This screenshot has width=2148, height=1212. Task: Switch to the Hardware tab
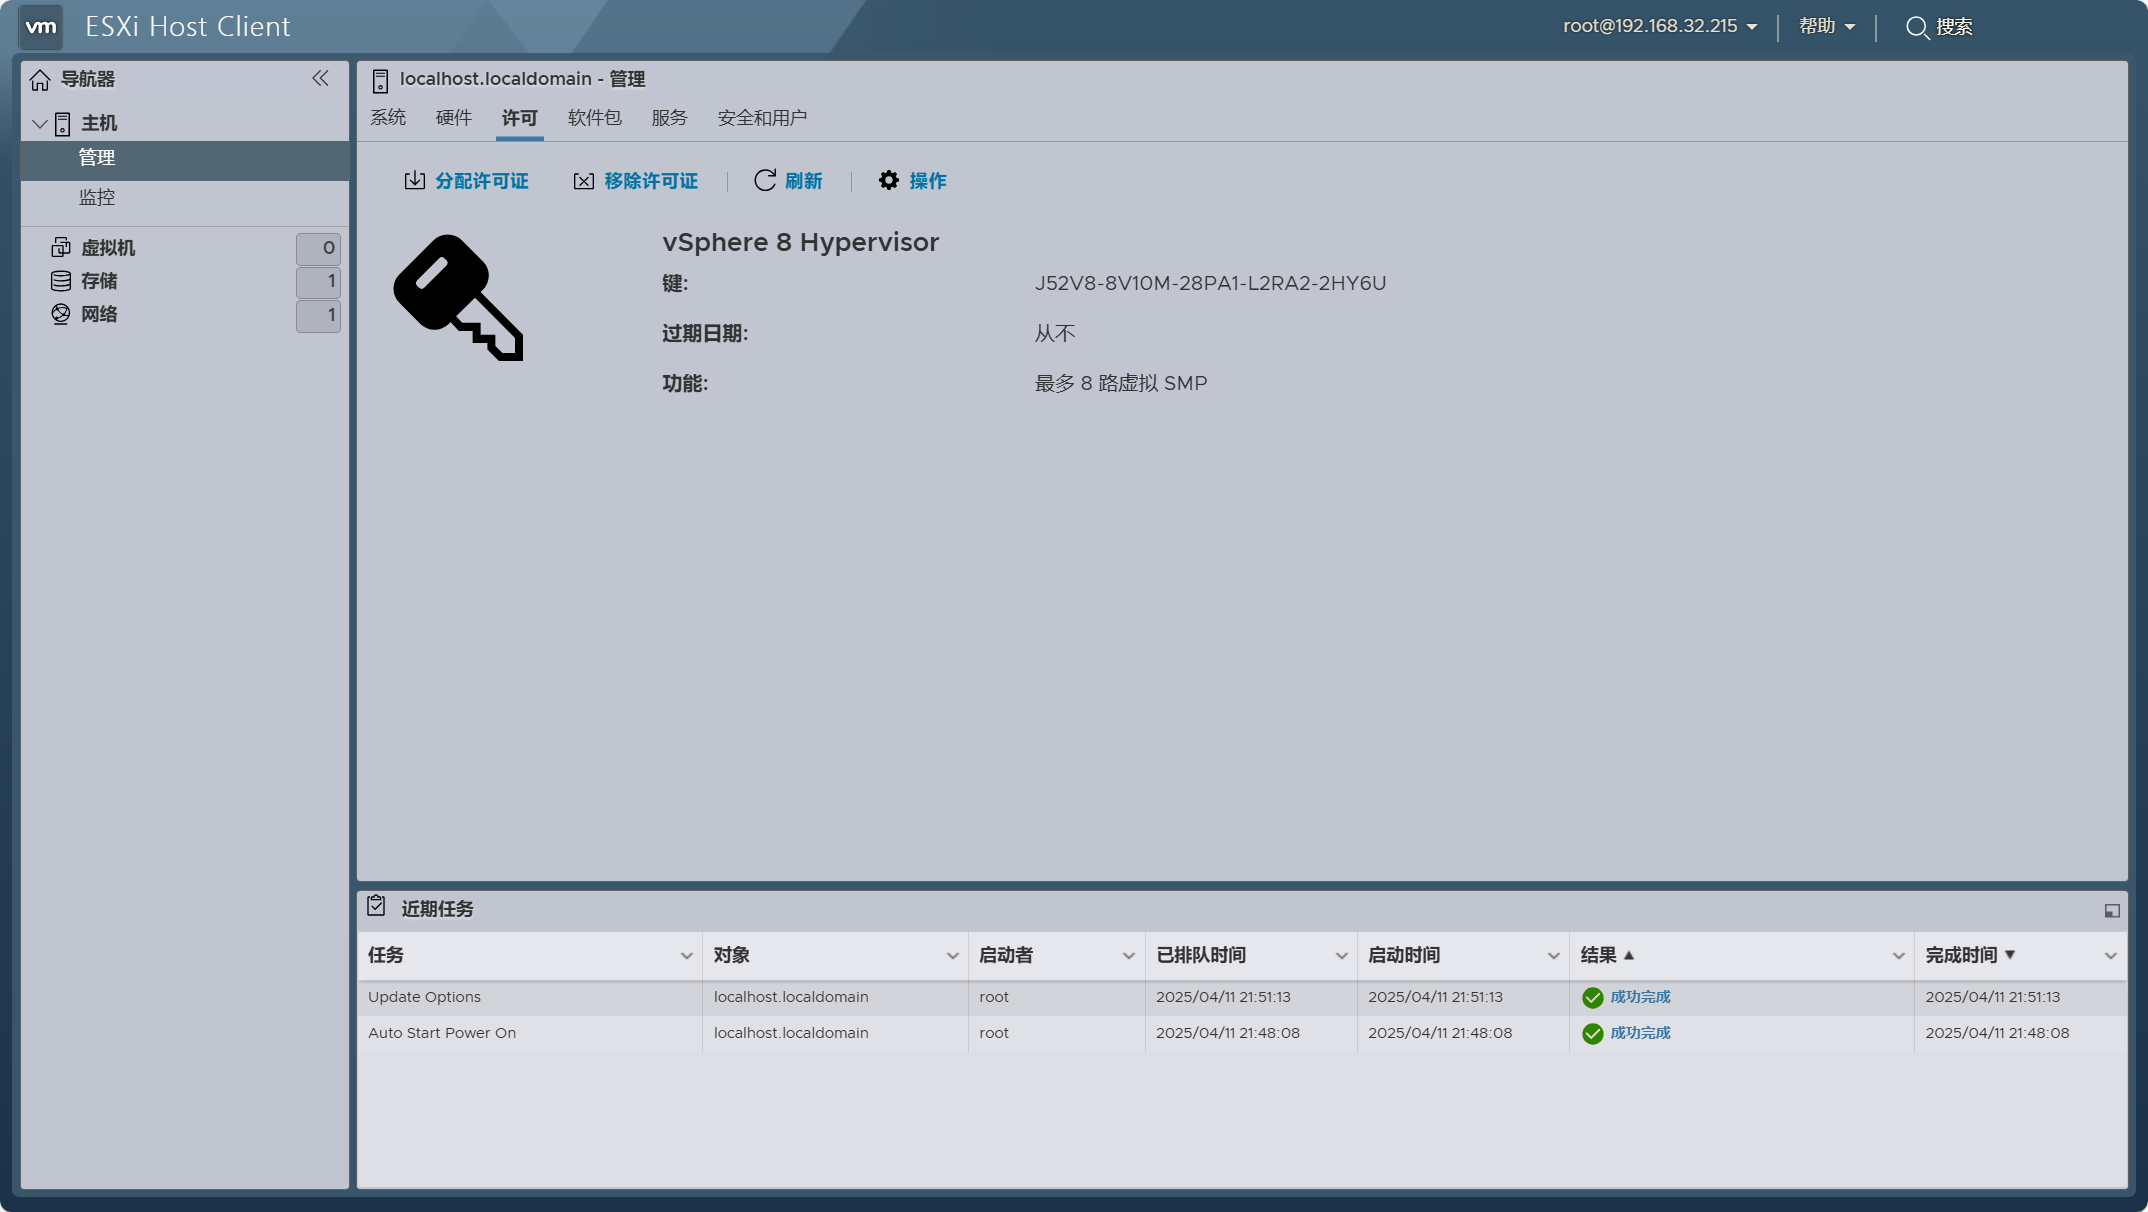453,118
